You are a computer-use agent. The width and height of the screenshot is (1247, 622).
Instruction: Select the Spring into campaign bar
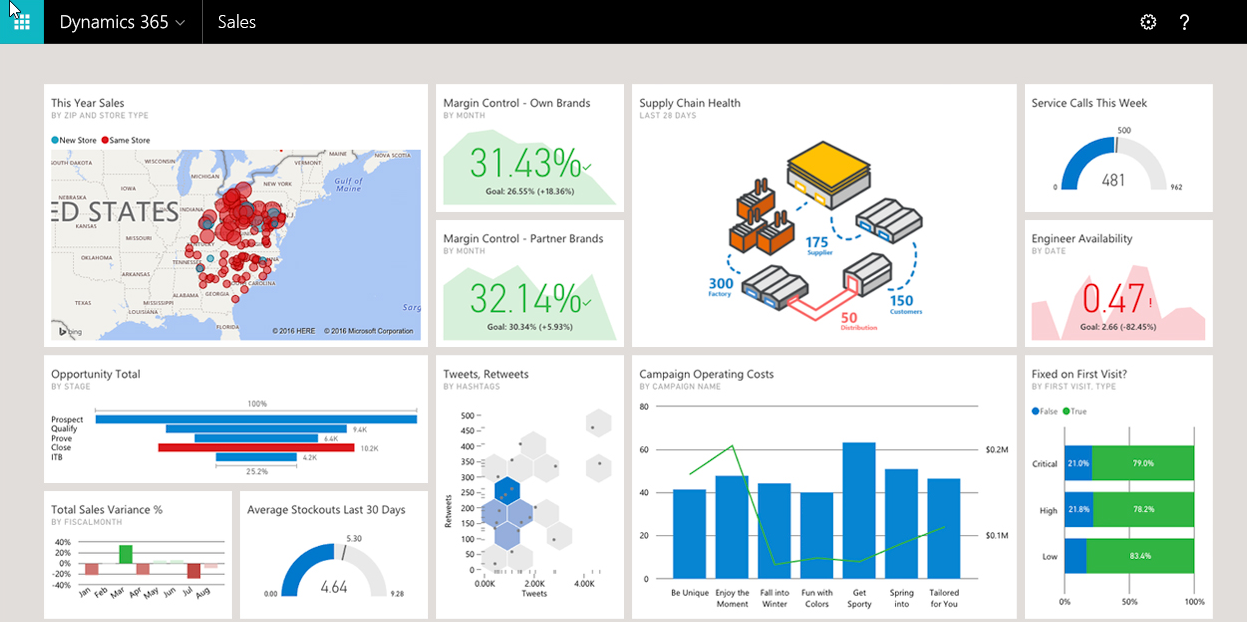tap(902, 523)
